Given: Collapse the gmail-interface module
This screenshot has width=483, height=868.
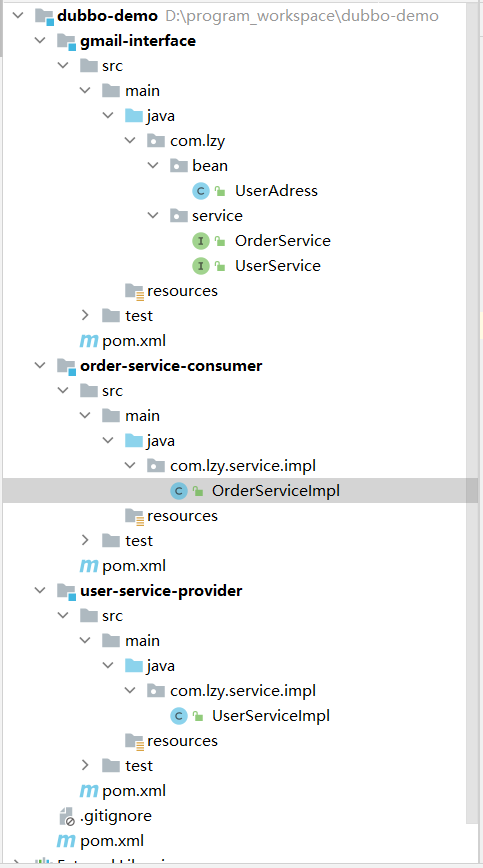Looking at the screenshot, I should click(x=40, y=41).
